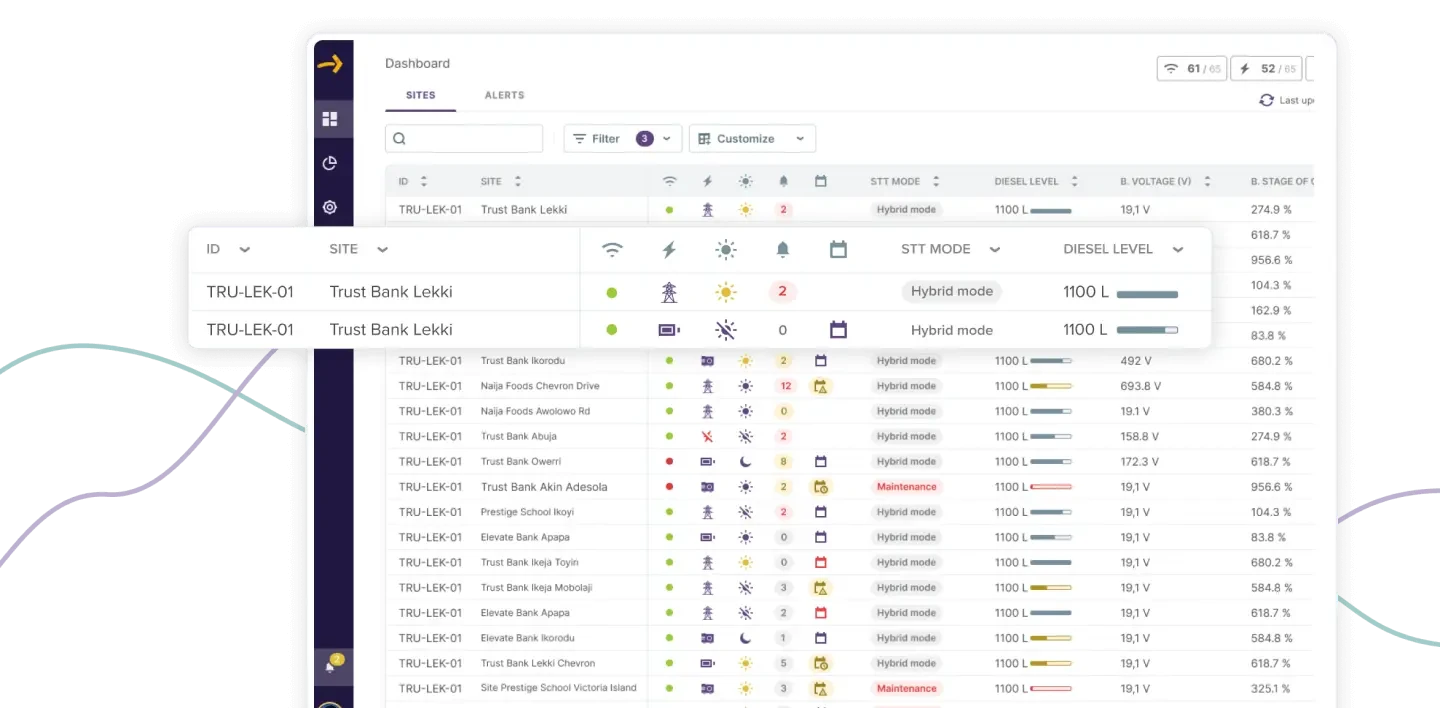Click the refresh icon beside Last update

1266,100
